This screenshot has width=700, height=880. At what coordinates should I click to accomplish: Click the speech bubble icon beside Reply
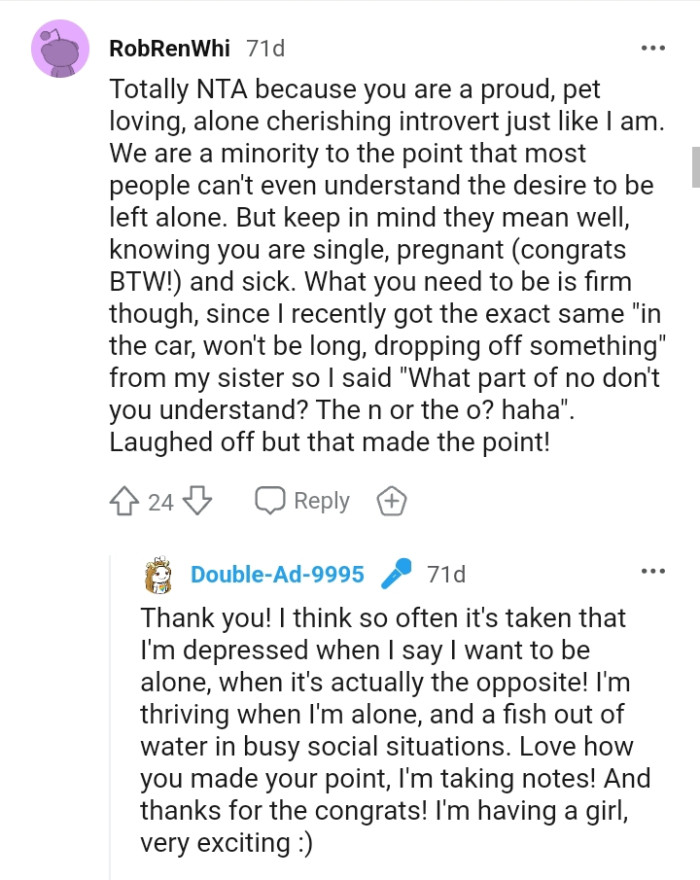pyautogui.click(x=270, y=501)
